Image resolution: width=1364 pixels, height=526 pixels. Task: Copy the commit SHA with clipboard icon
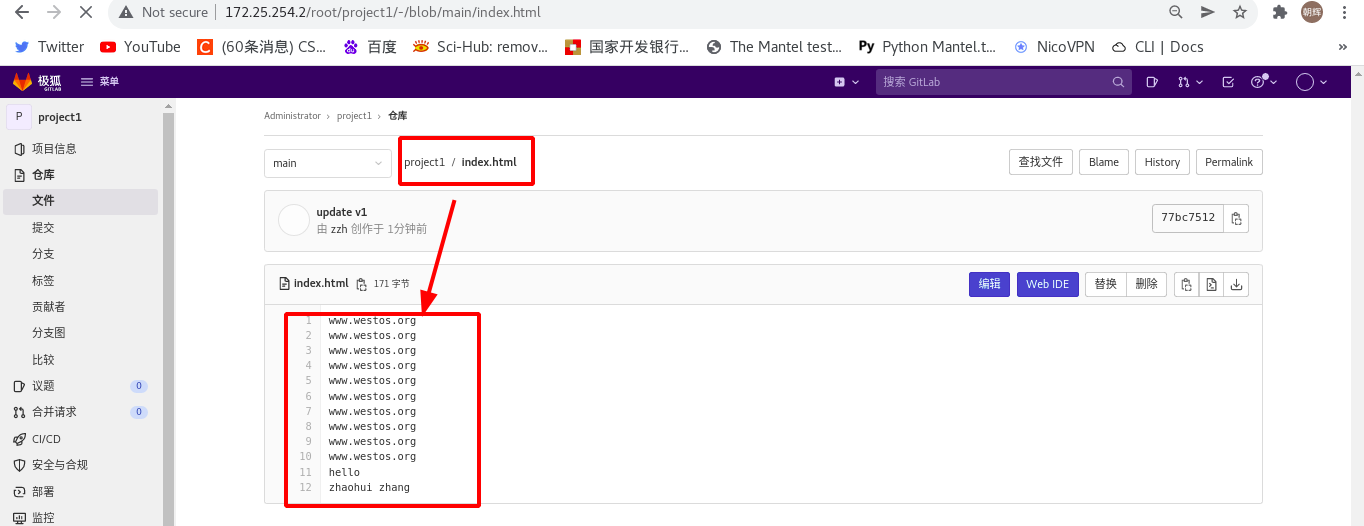click(1237, 218)
